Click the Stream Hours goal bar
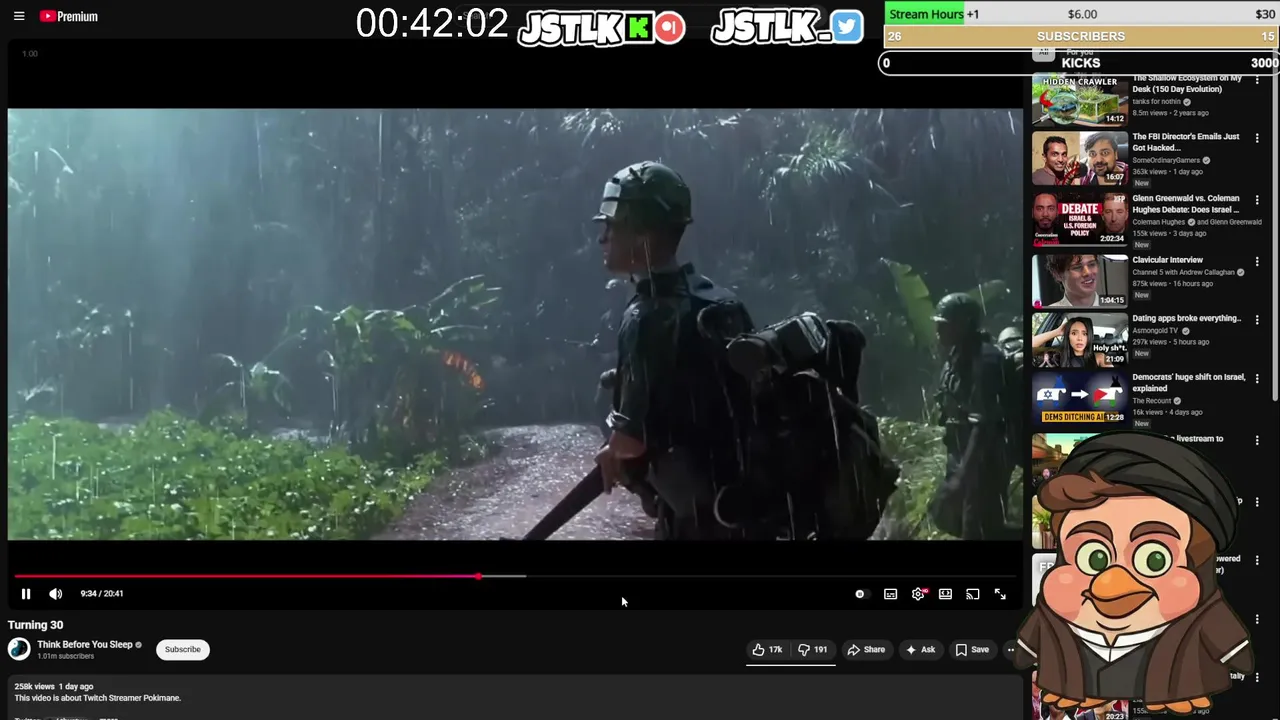This screenshot has width=1280, height=720. [1081, 14]
